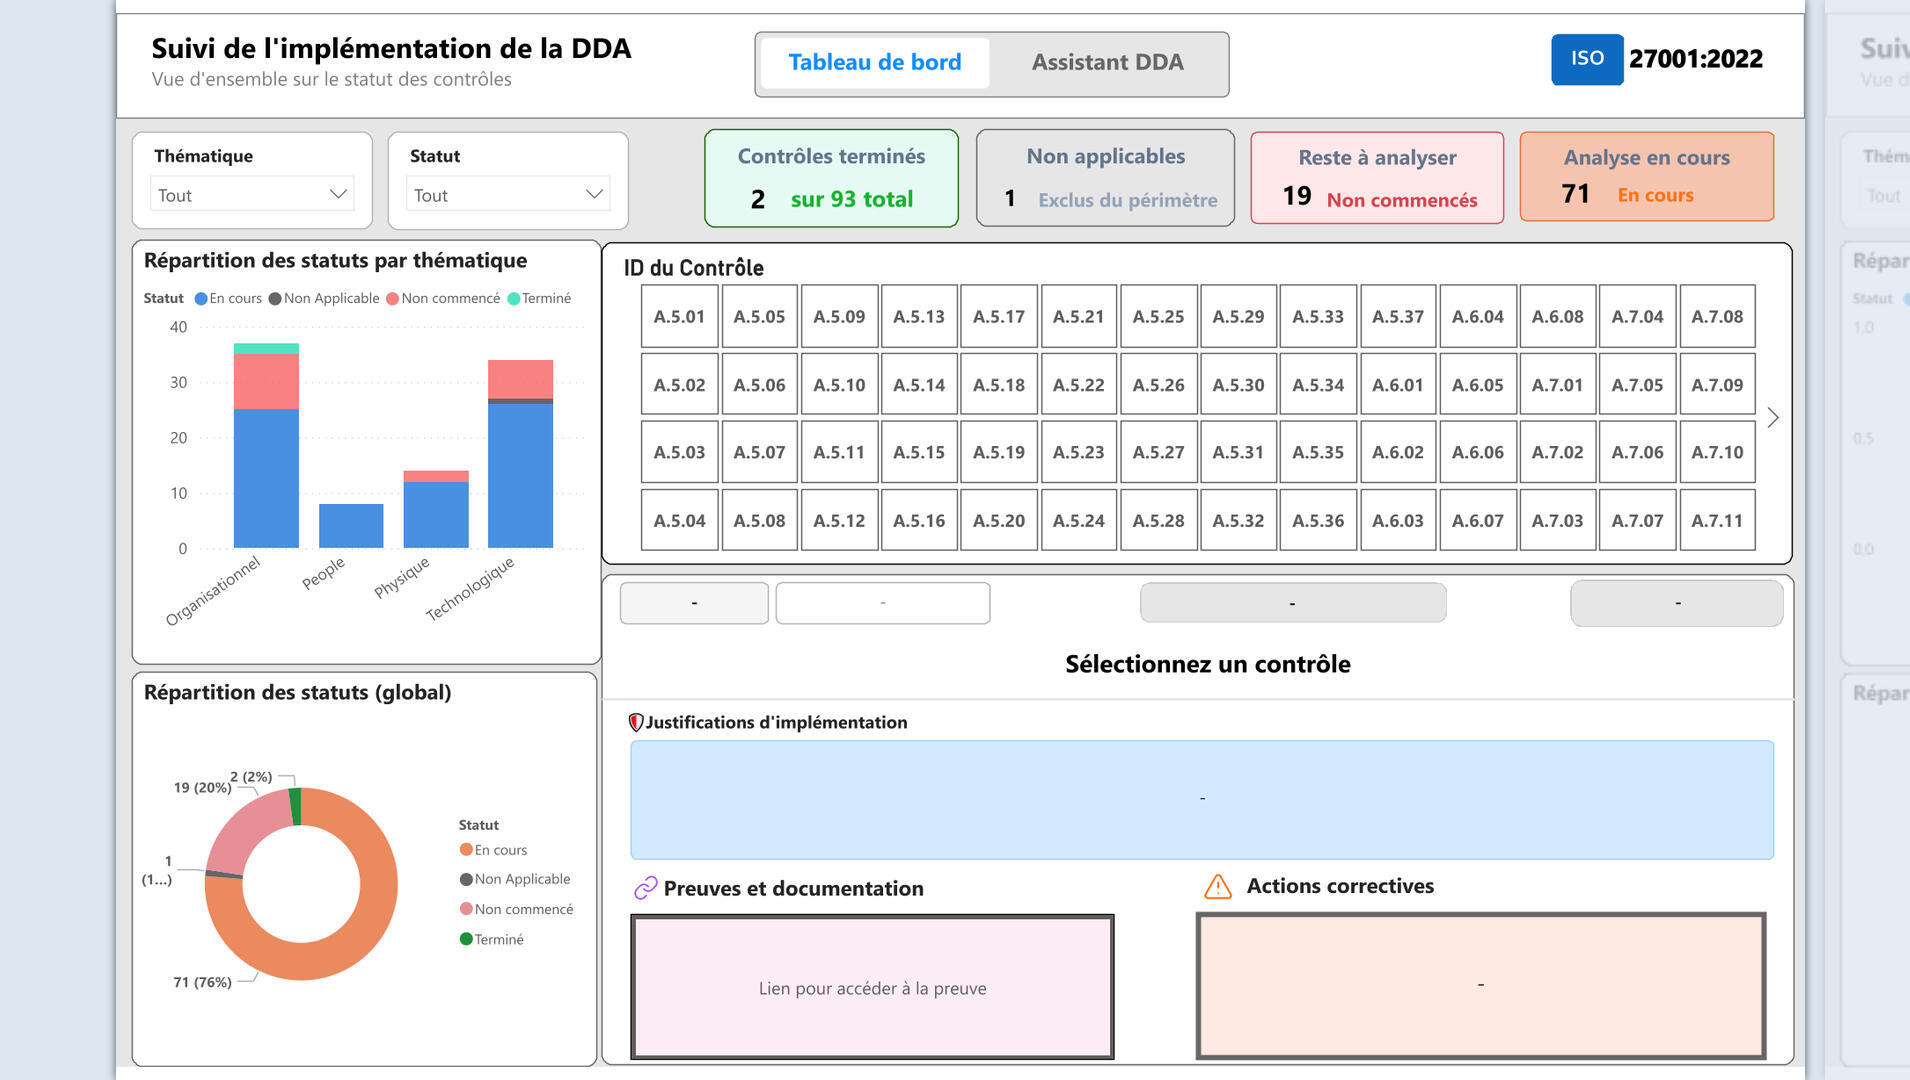The width and height of the screenshot is (1910, 1080).
Task: Click the Reste à analyser card
Action: tap(1377, 178)
